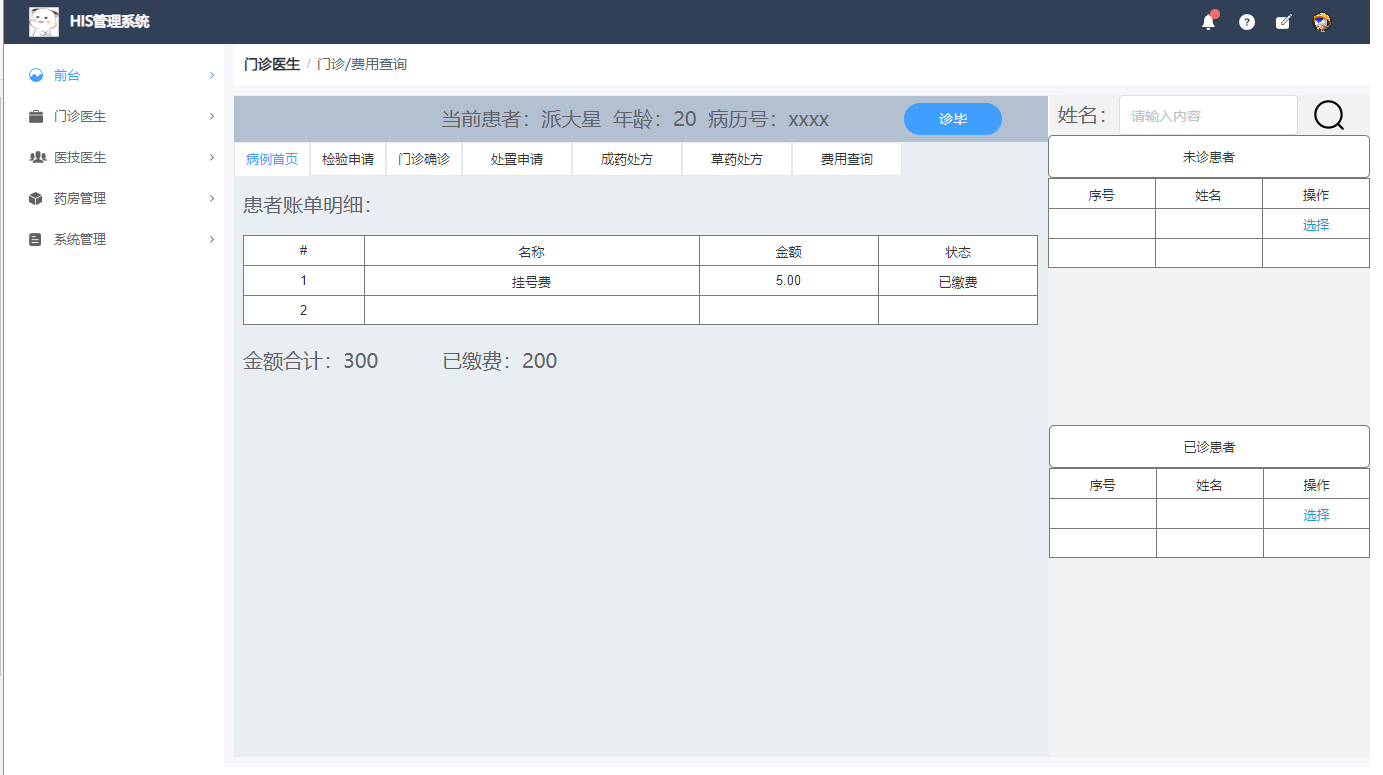The height and width of the screenshot is (775, 1383).
Task: Switch to the 费用查询 tab
Action: tap(847, 159)
